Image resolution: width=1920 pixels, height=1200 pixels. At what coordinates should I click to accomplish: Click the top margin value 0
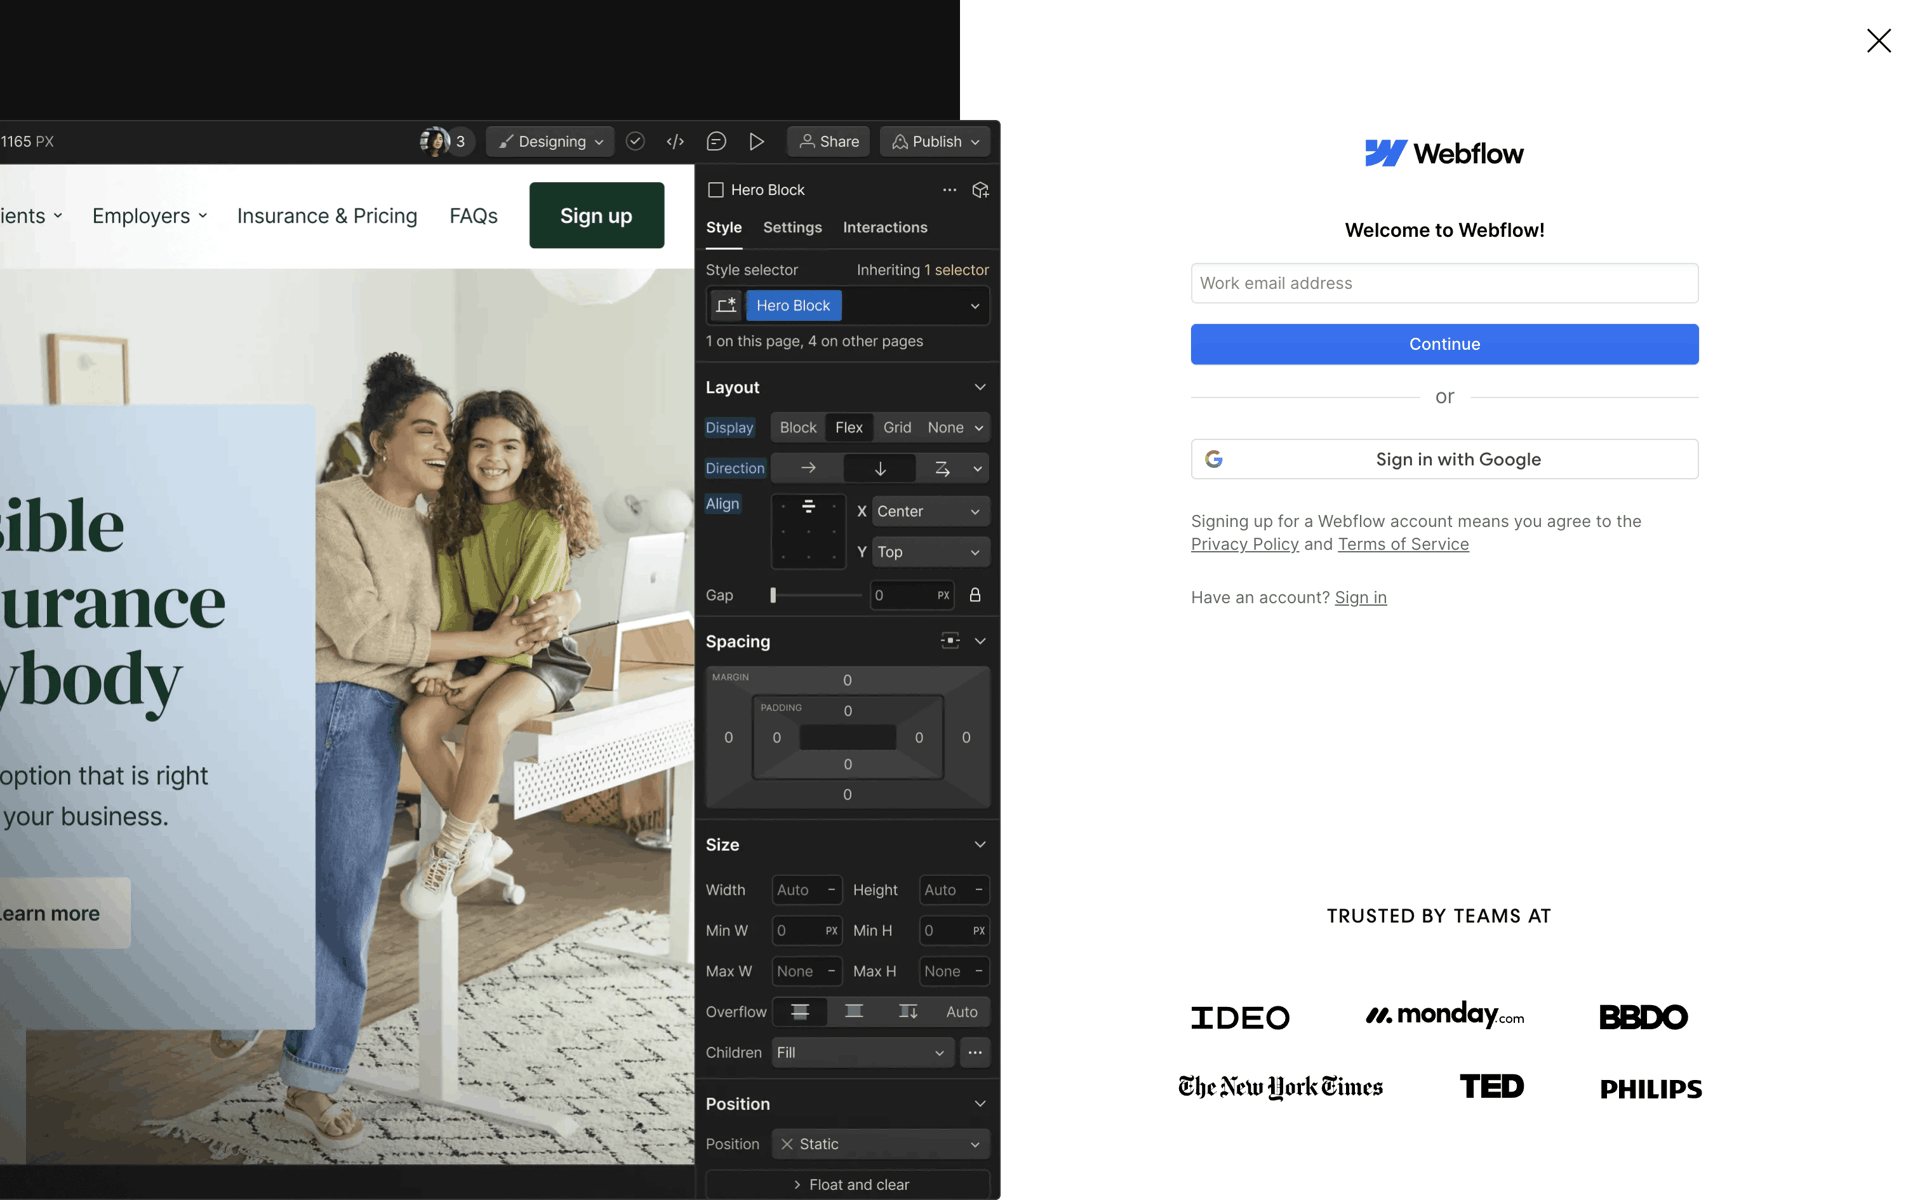click(x=847, y=680)
